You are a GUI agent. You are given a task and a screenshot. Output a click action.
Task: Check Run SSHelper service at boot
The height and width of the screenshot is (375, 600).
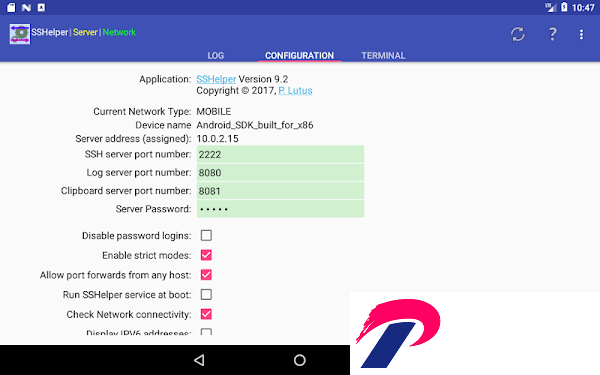pos(206,295)
